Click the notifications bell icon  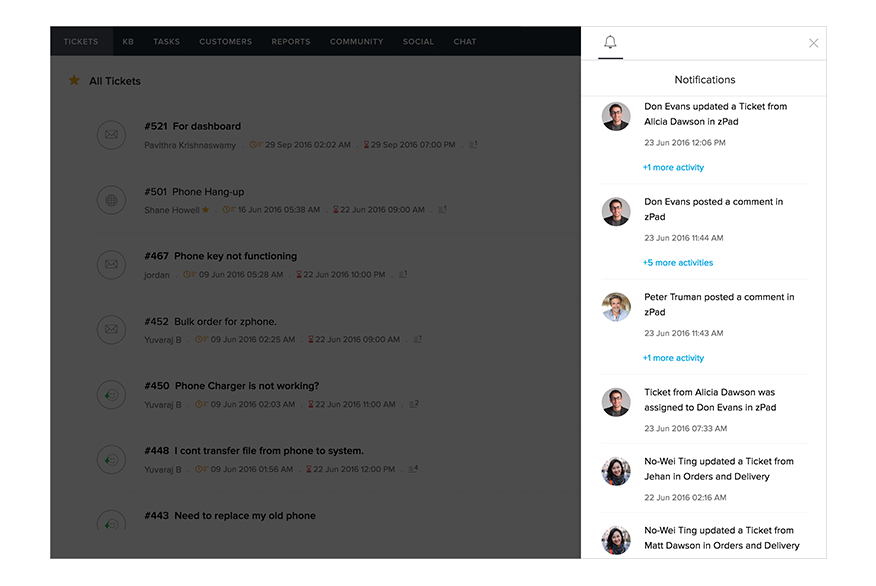point(610,42)
